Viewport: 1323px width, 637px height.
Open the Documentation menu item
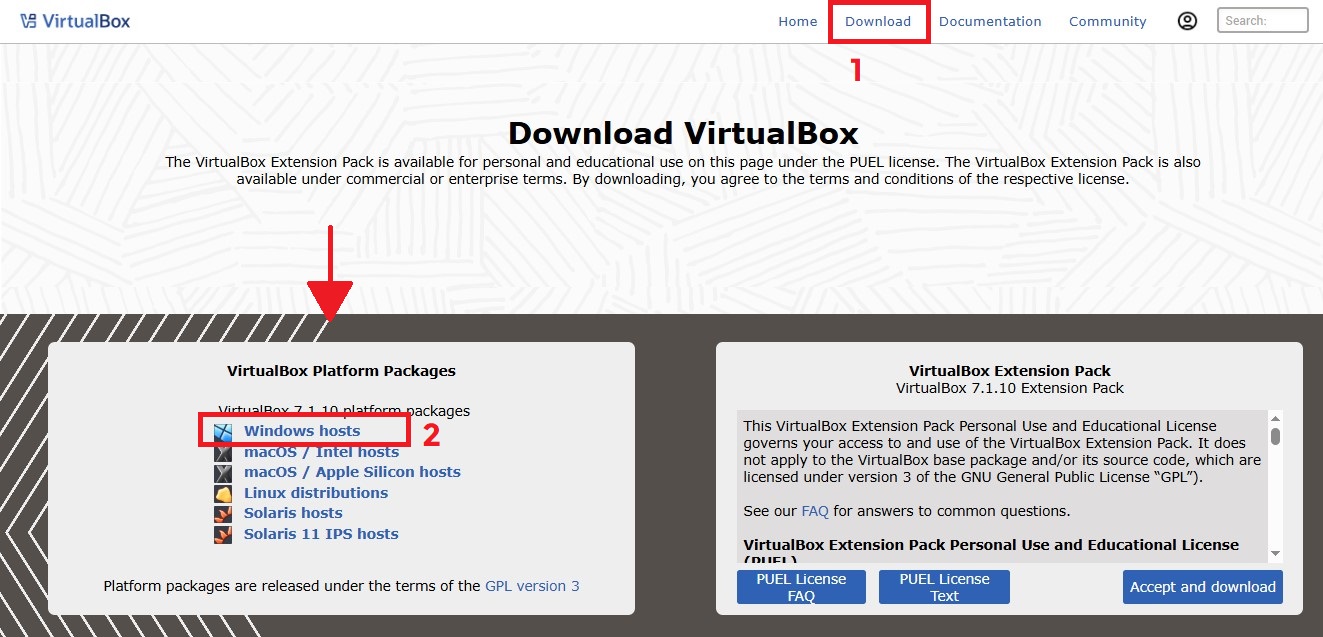pyautogui.click(x=990, y=21)
